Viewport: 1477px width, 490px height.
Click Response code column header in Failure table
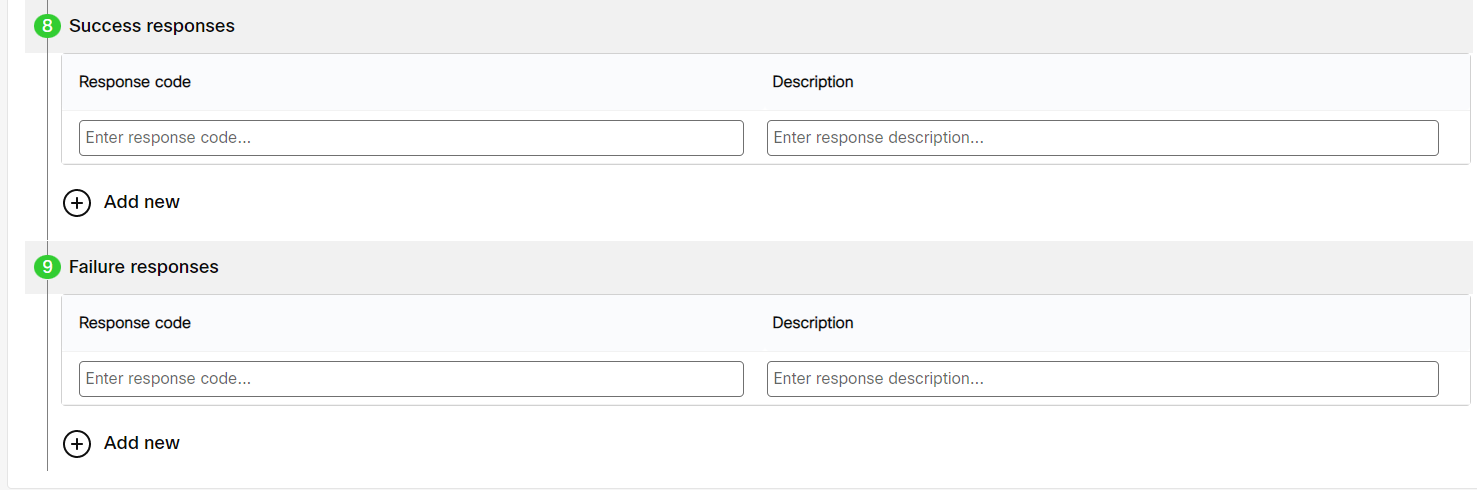pos(135,323)
